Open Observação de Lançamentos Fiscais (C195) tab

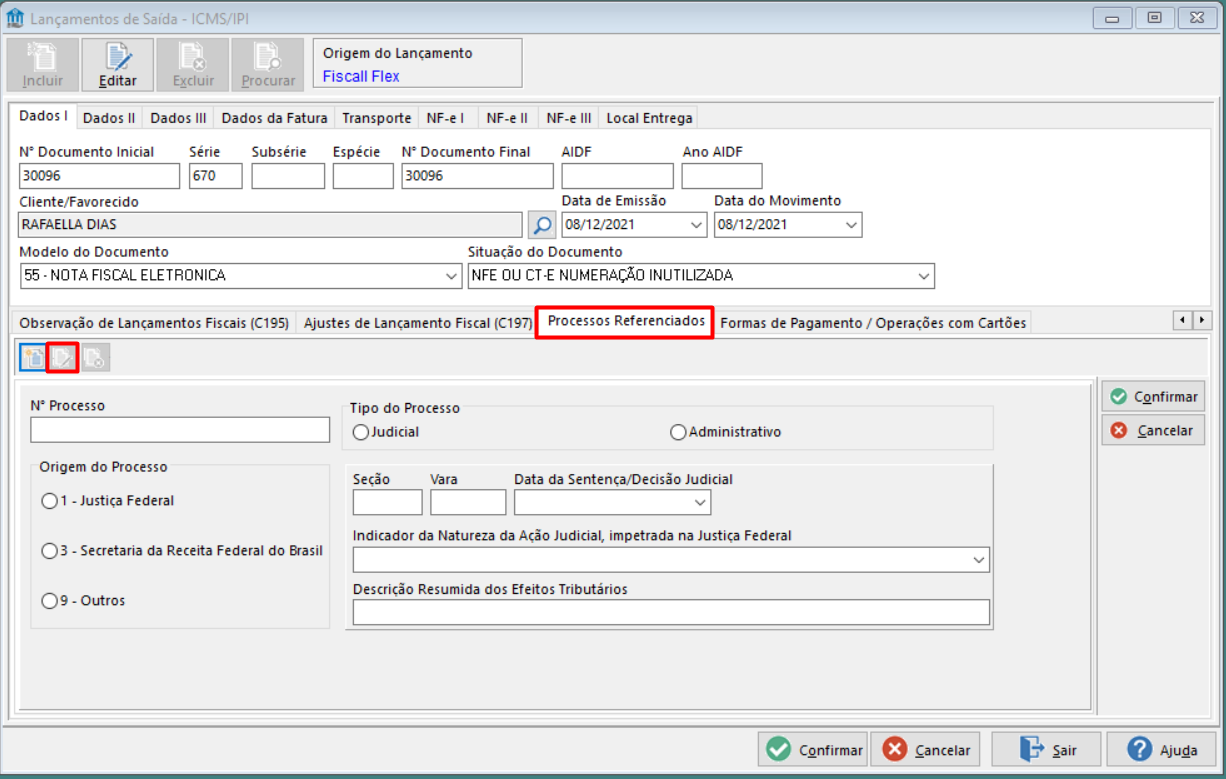tap(154, 323)
